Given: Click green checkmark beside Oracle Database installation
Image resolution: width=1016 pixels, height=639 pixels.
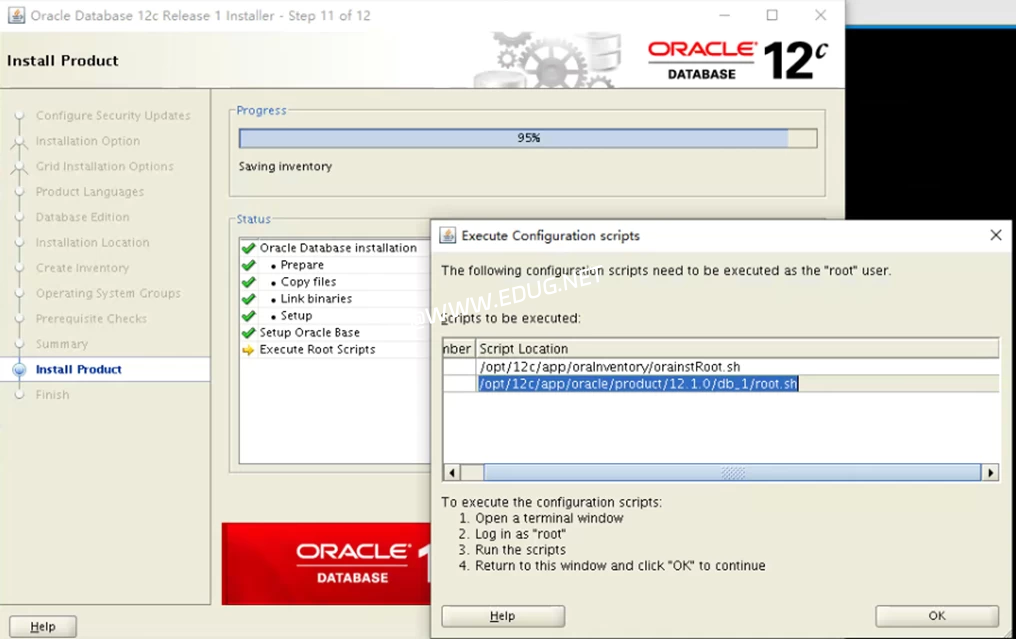Looking at the screenshot, I should tap(248, 248).
